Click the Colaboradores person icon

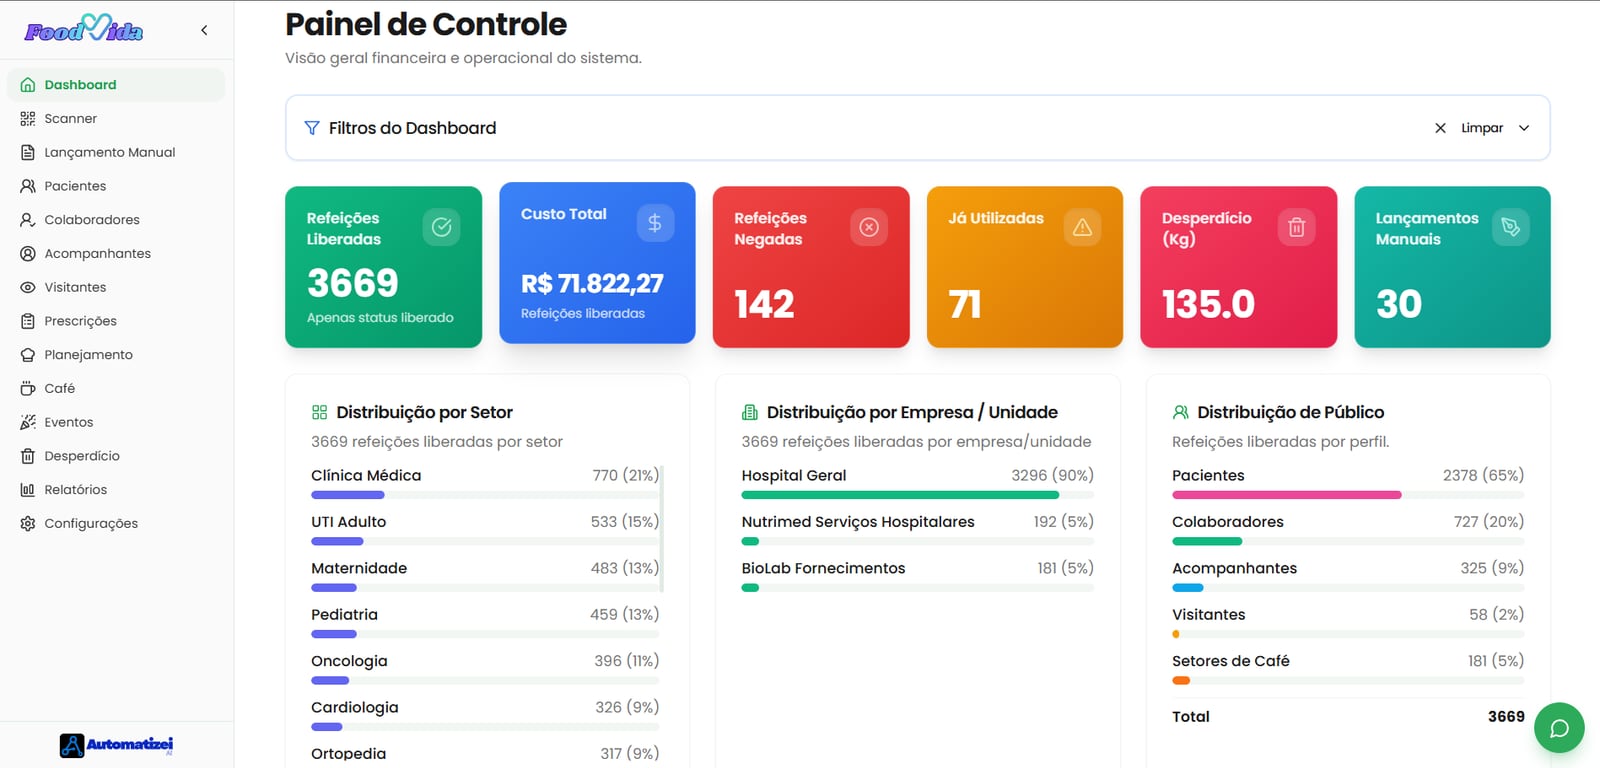click(x=28, y=220)
